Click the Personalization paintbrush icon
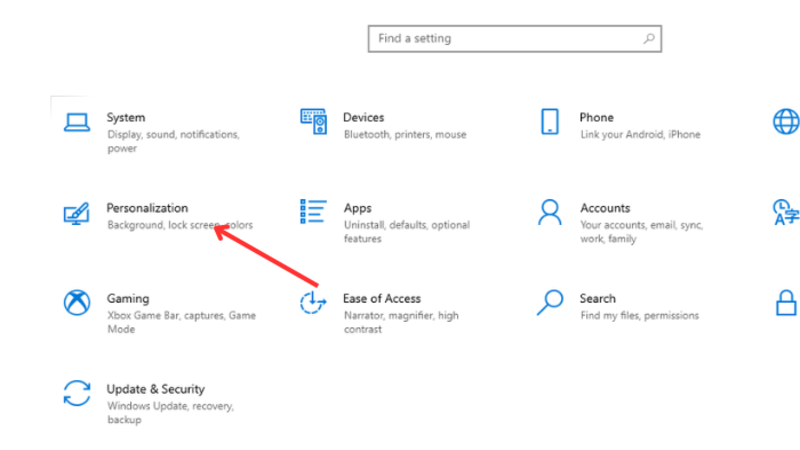This screenshot has width=800, height=450. [77, 213]
